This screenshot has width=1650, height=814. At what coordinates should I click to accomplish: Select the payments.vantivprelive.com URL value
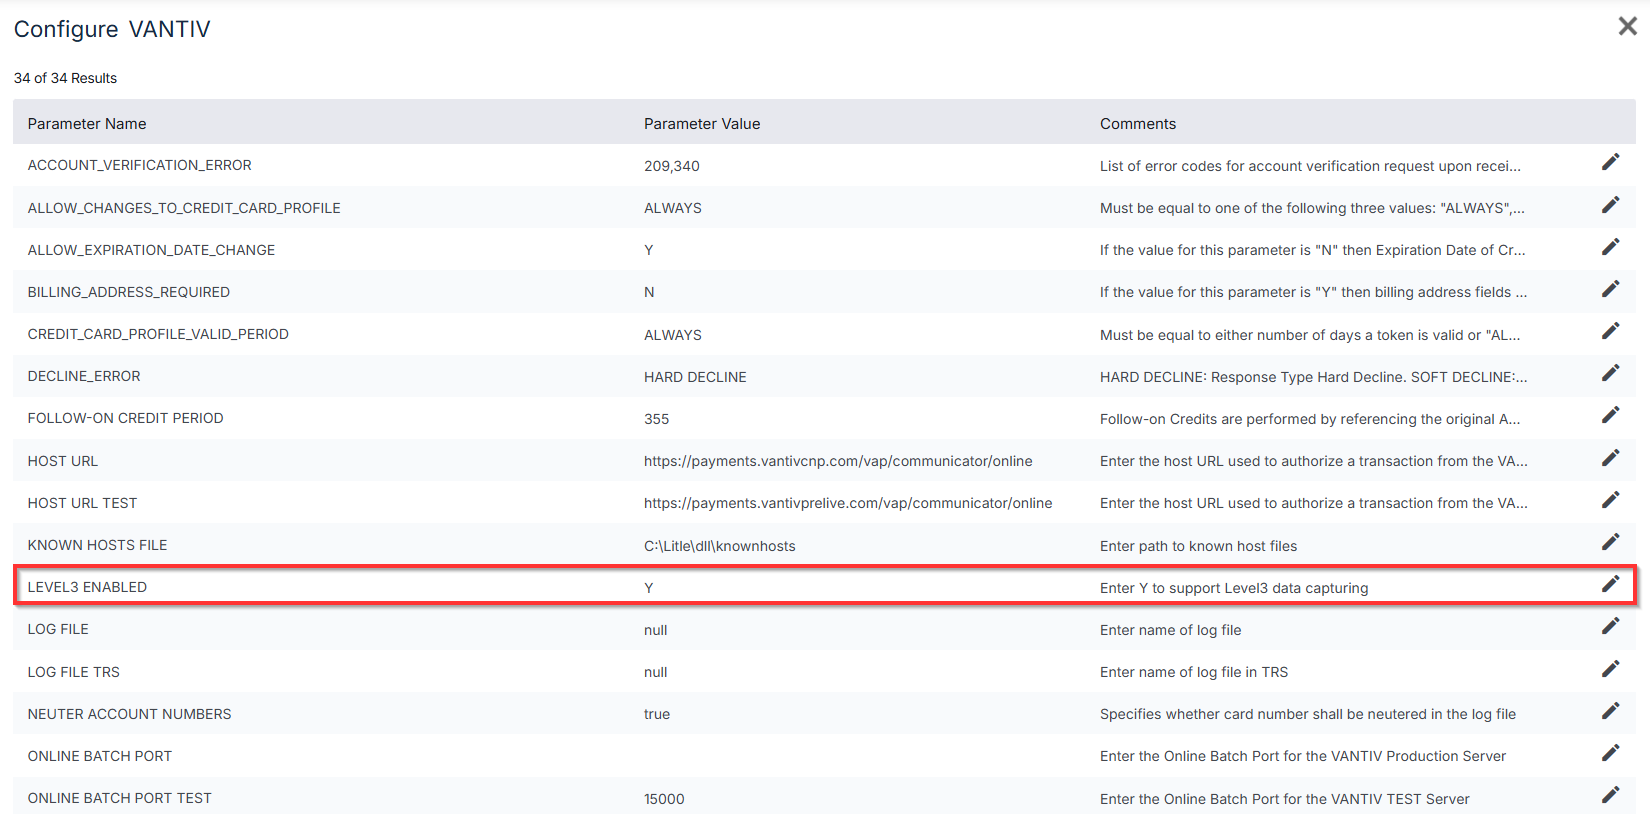[x=848, y=503]
